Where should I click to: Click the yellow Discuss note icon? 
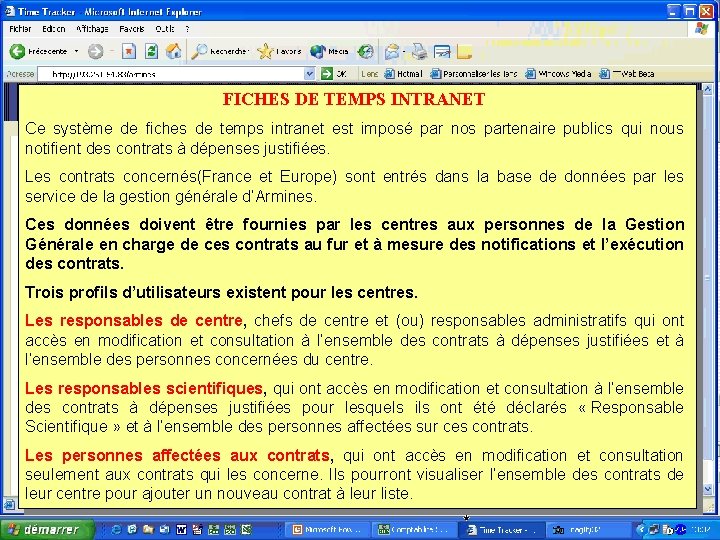pos(464,51)
